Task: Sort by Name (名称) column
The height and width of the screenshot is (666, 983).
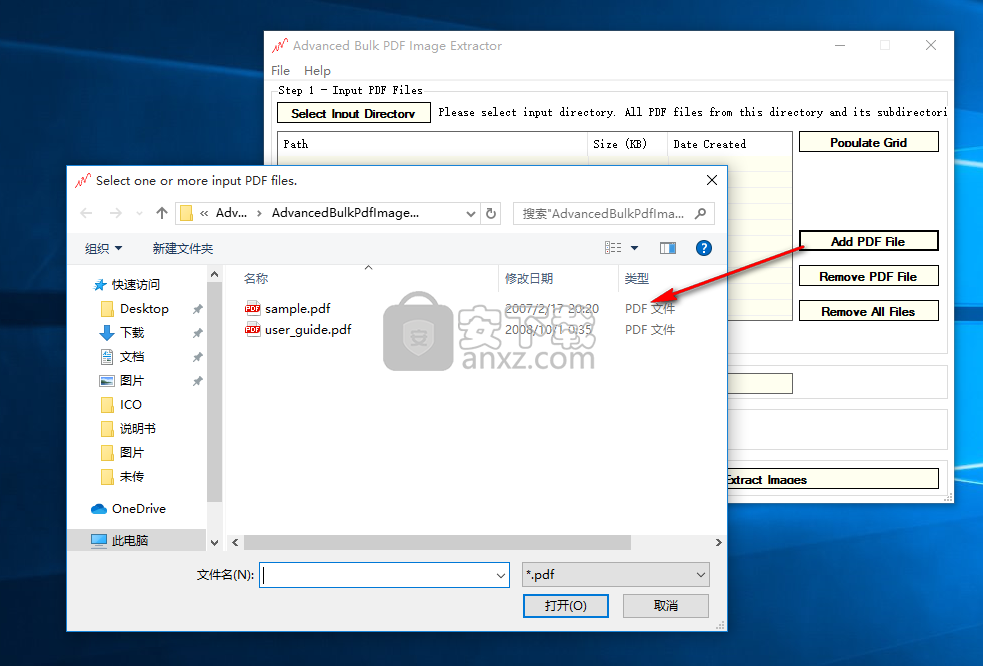Action: pos(256,278)
